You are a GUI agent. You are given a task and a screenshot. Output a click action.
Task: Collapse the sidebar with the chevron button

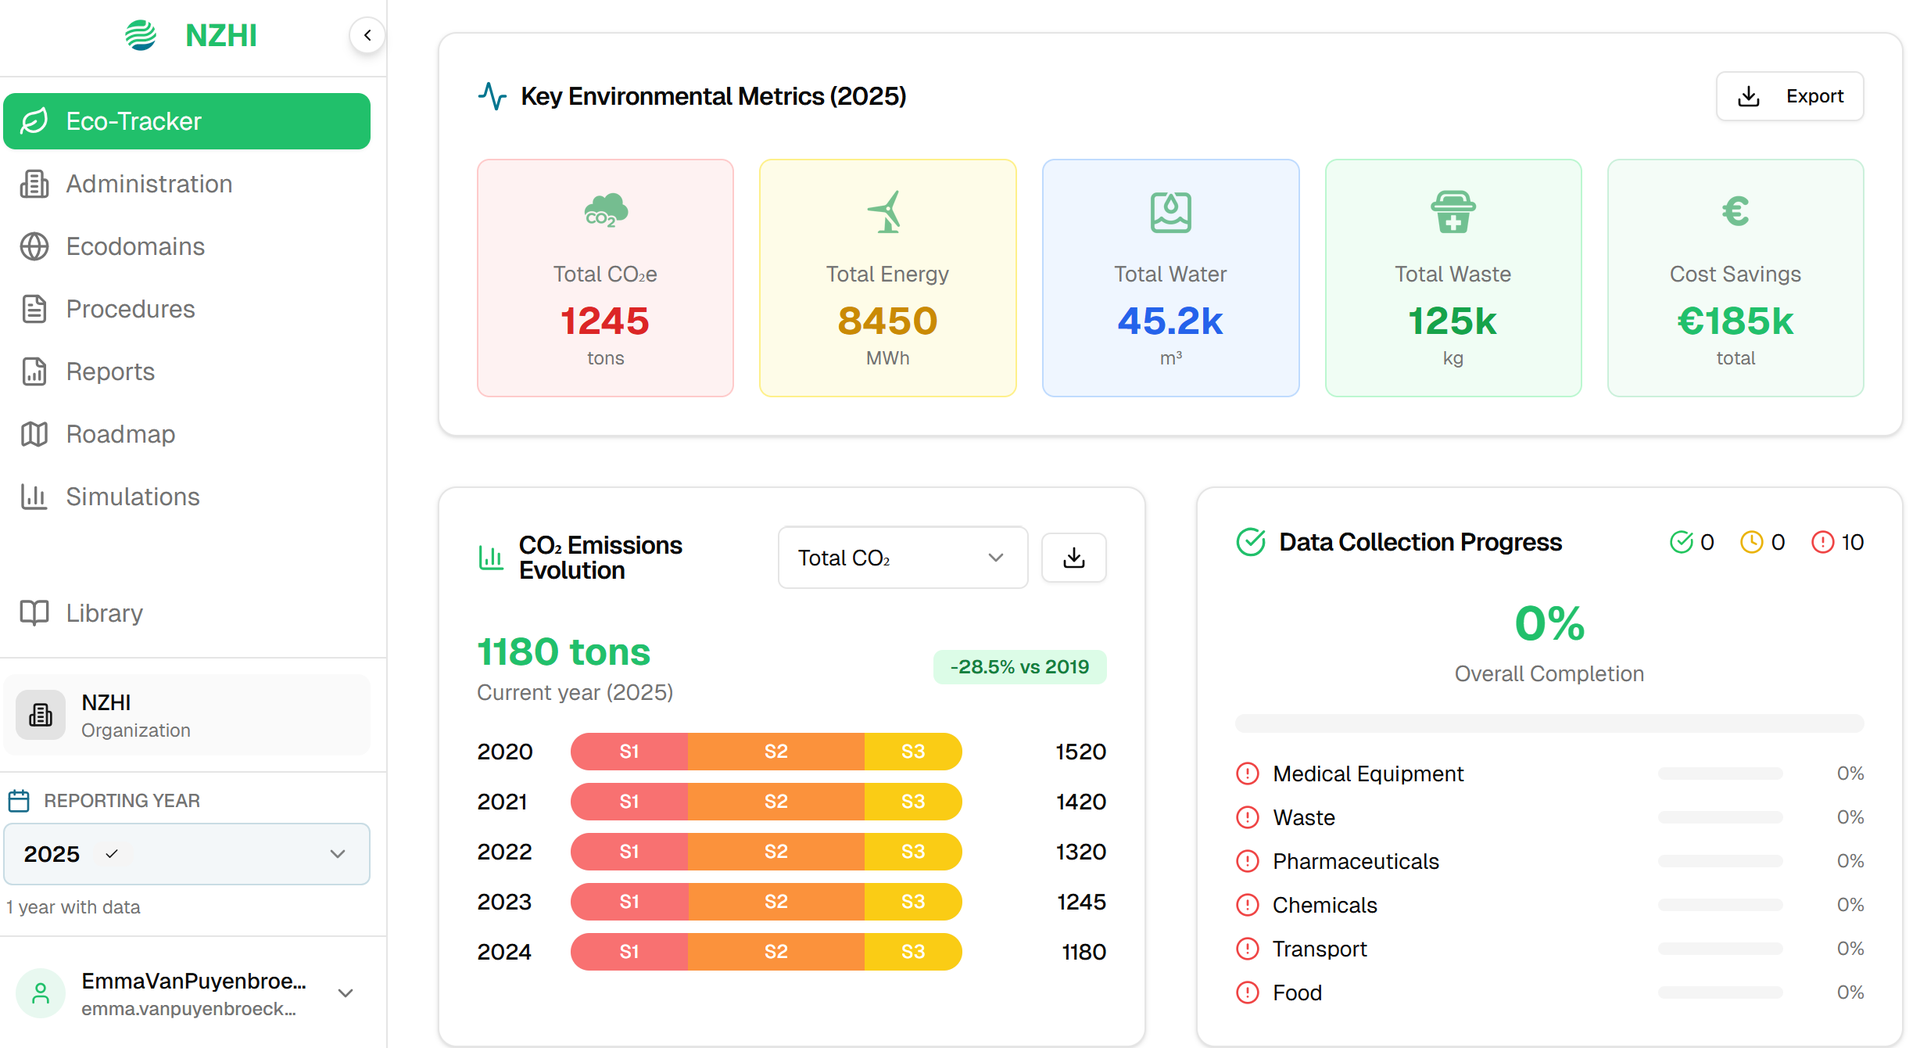point(367,35)
